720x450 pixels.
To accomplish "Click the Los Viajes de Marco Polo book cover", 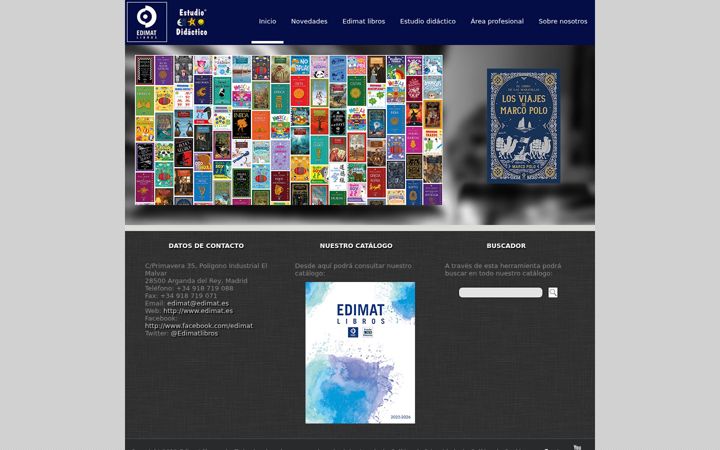I will coord(523,126).
